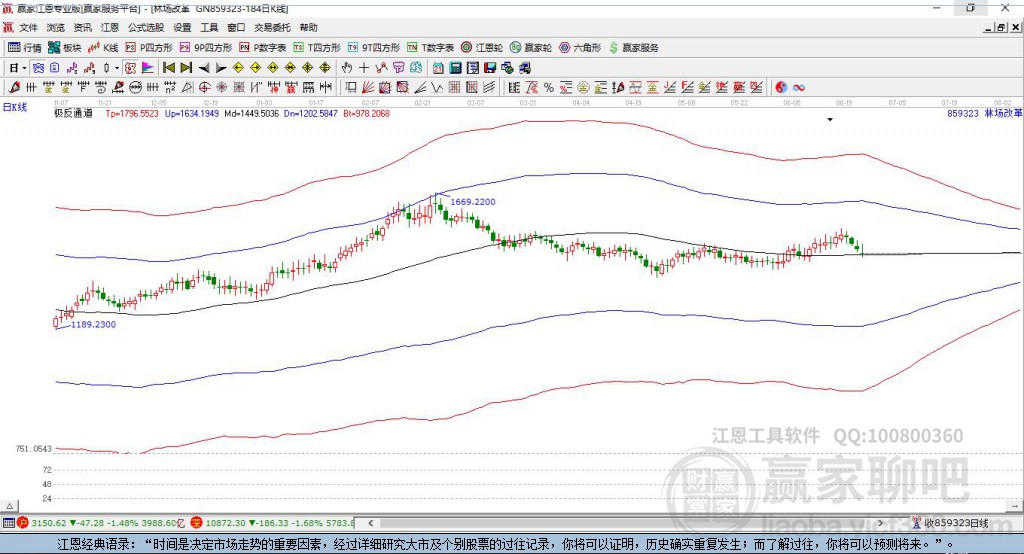Click the 1189.2300 low price label

pyautogui.click(x=93, y=324)
